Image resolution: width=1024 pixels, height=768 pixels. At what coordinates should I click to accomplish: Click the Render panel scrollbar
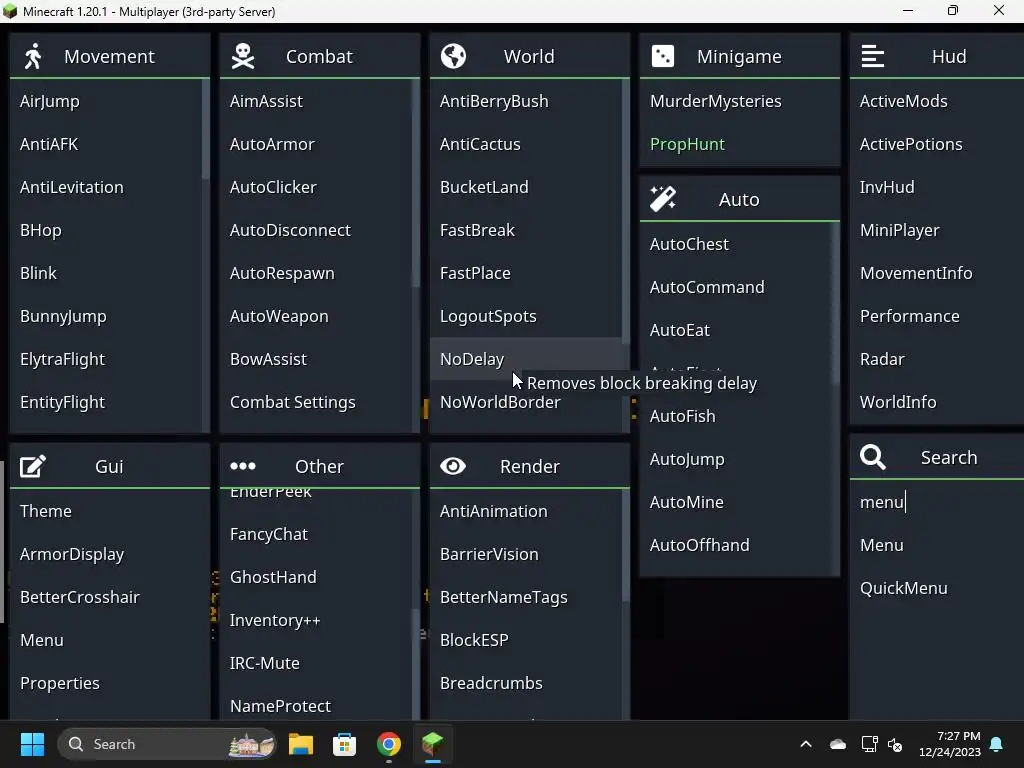(x=626, y=545)
